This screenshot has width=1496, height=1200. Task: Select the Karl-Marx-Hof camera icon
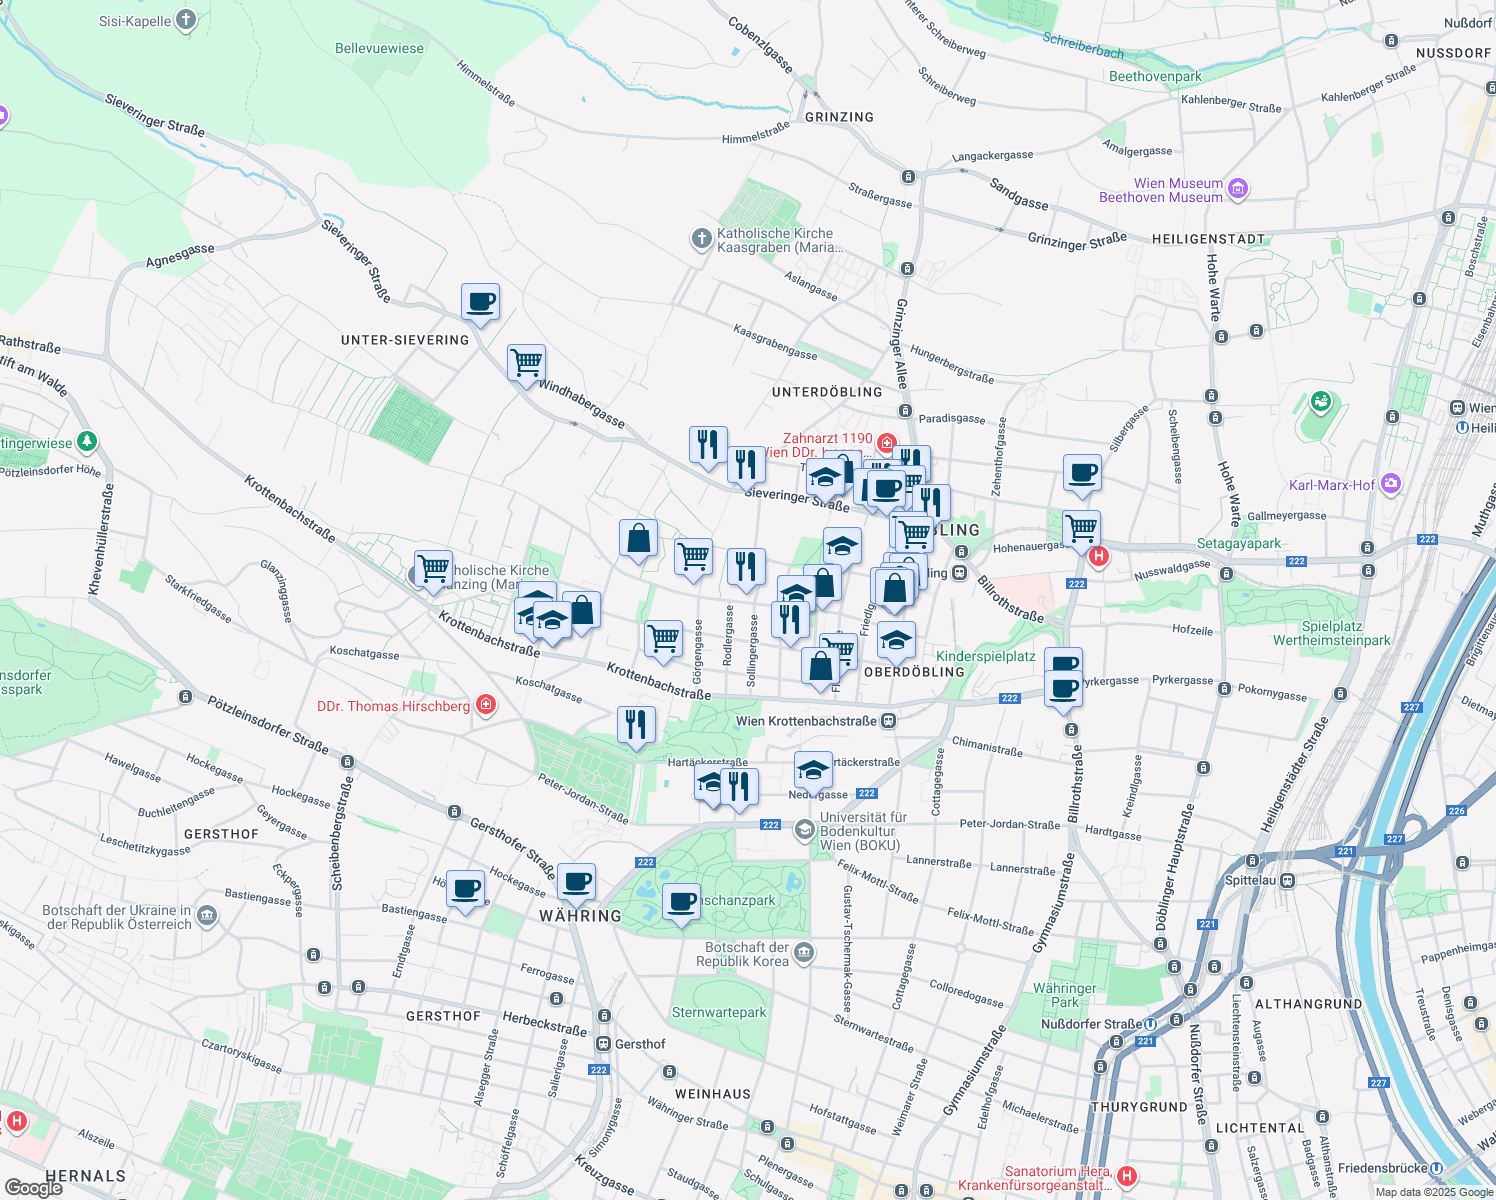[1390, 485]
